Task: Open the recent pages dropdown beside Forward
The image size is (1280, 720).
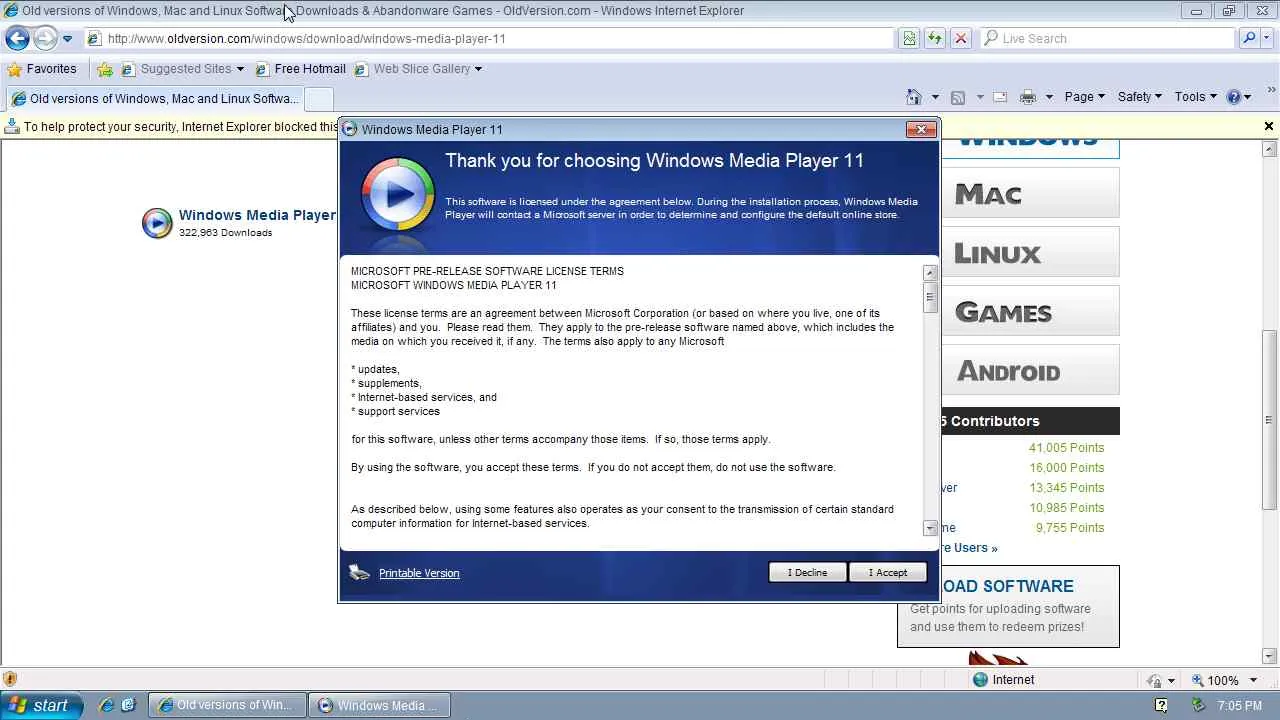Action: [67, 39]
